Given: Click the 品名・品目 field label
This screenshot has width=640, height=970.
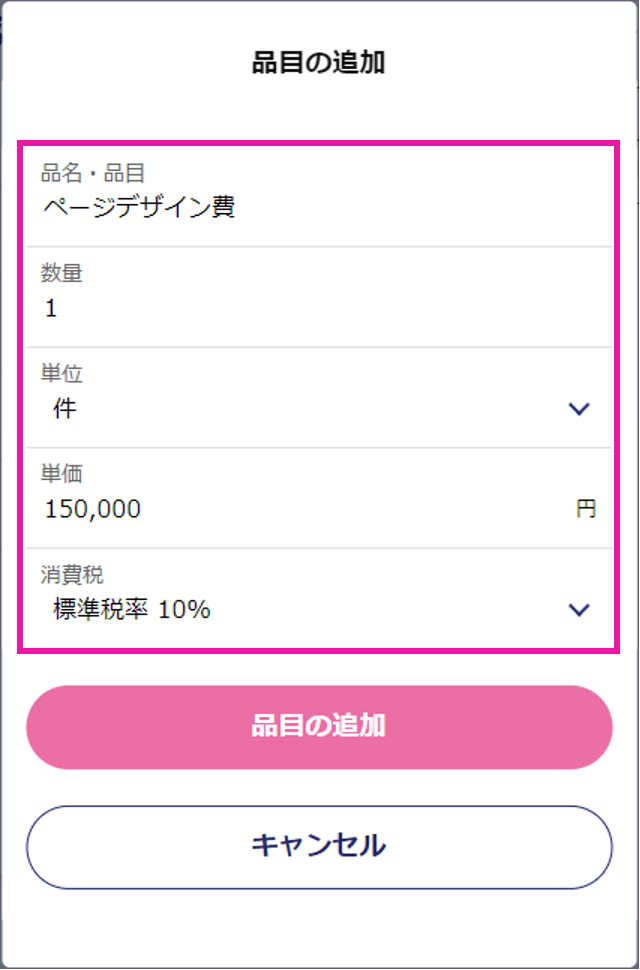Looking at the screenshot, I should tap(93, 174).
